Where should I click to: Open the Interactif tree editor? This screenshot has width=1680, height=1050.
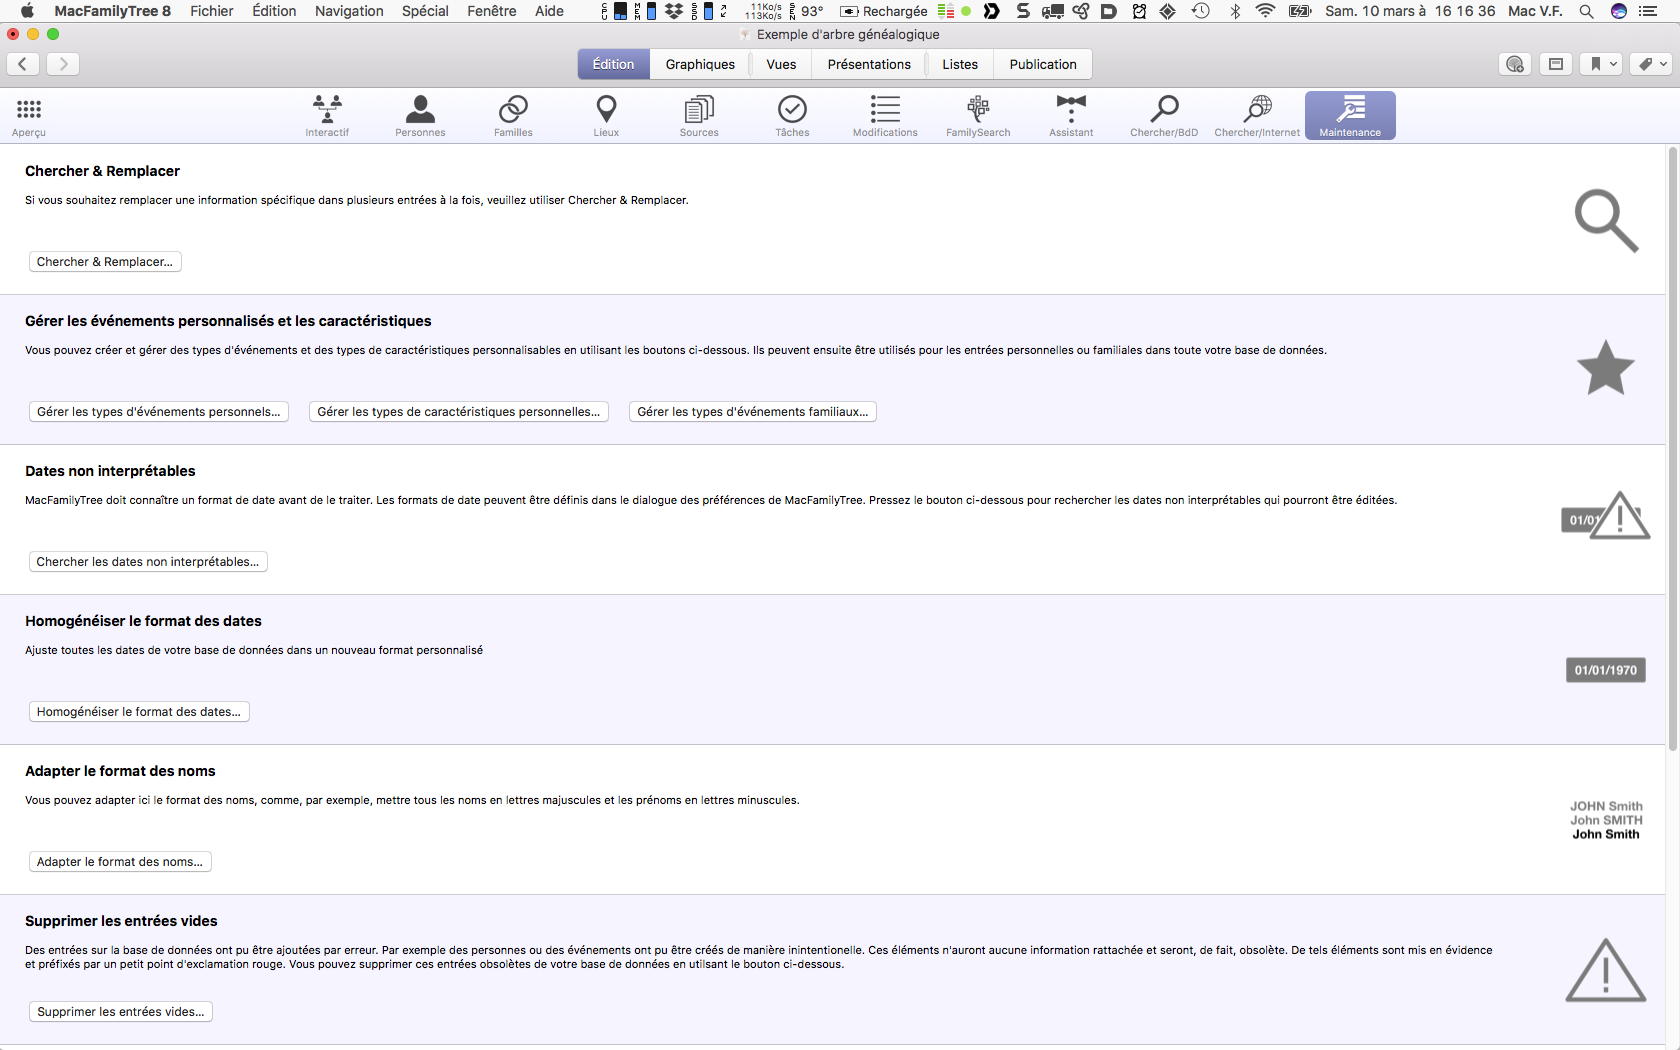[x=327, y=116]
